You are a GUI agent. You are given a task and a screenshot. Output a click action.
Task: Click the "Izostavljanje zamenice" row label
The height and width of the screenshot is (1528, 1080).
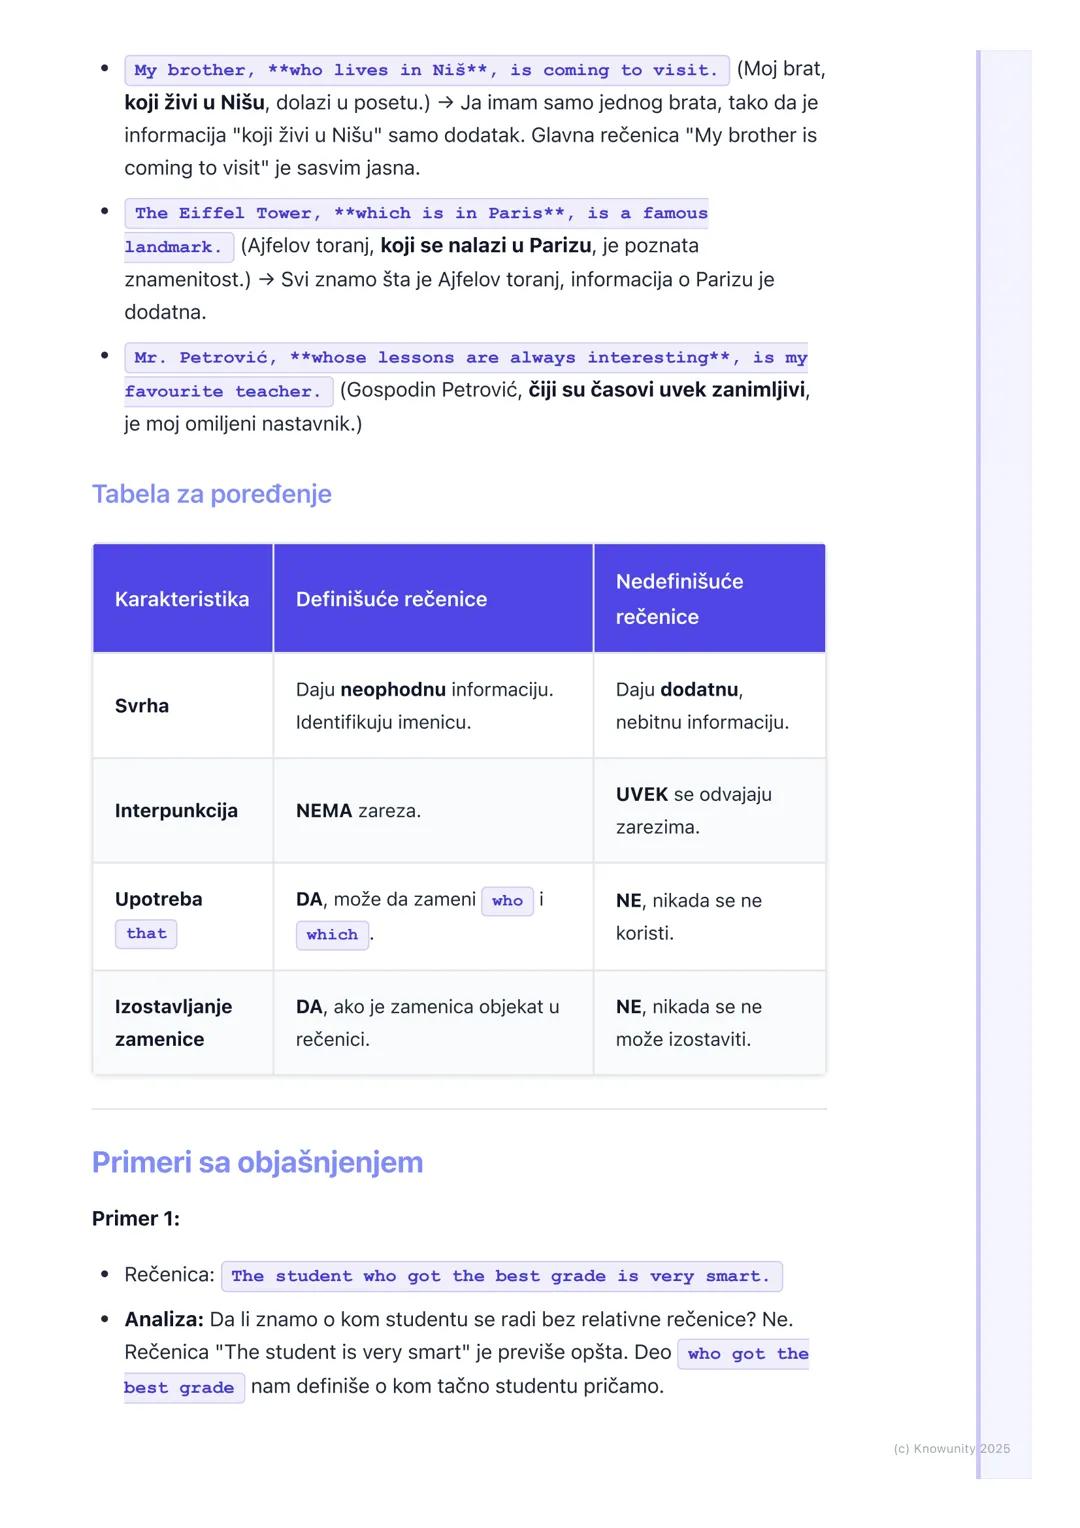coord(173,1023)
